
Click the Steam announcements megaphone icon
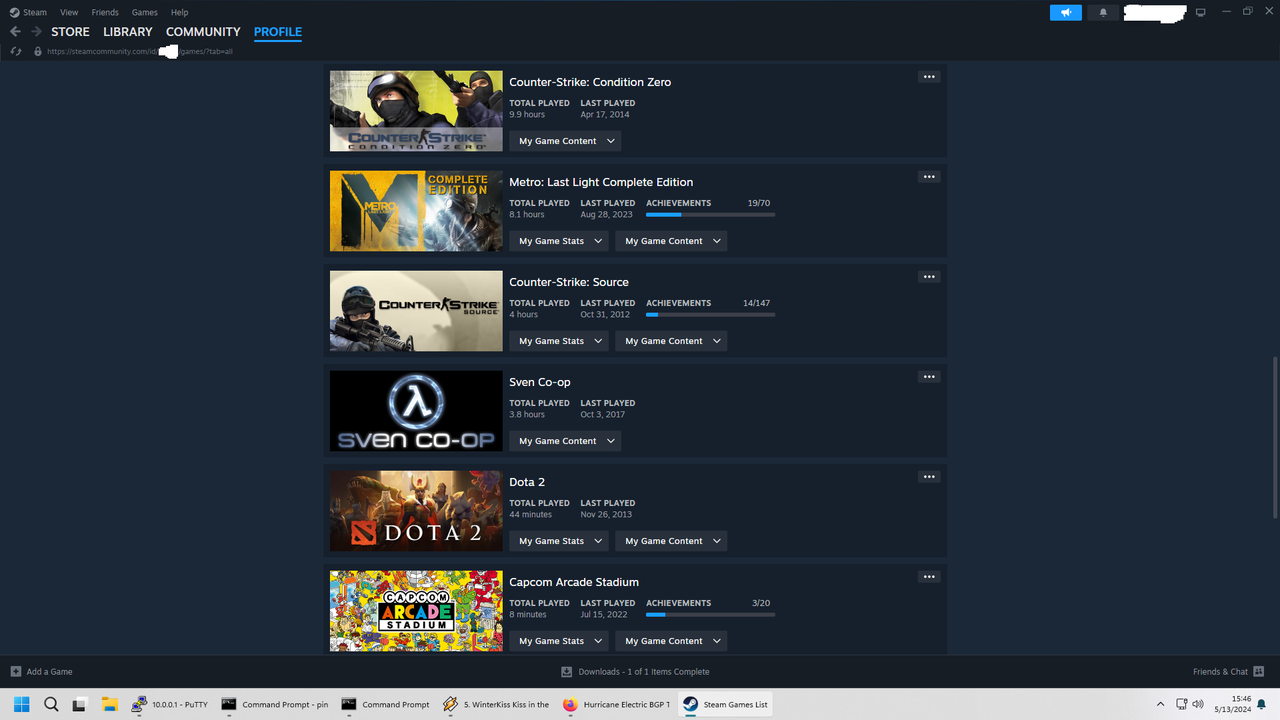coord(1066,12)
